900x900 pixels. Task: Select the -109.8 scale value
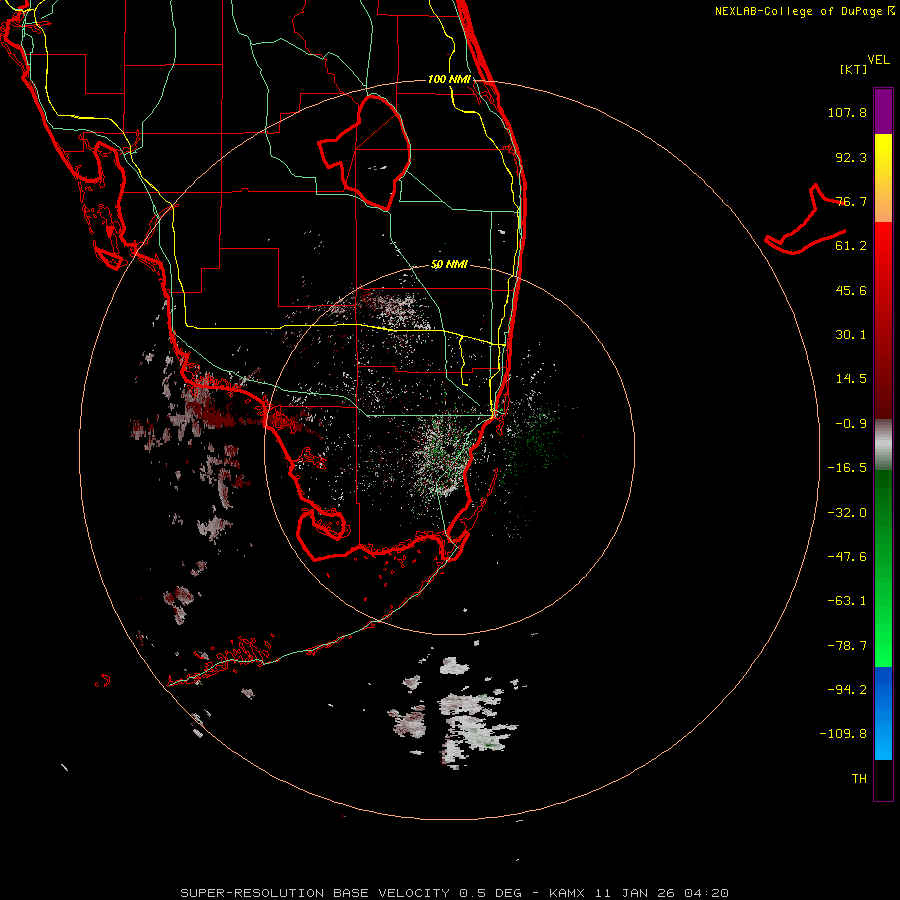(x=843, y=734)
